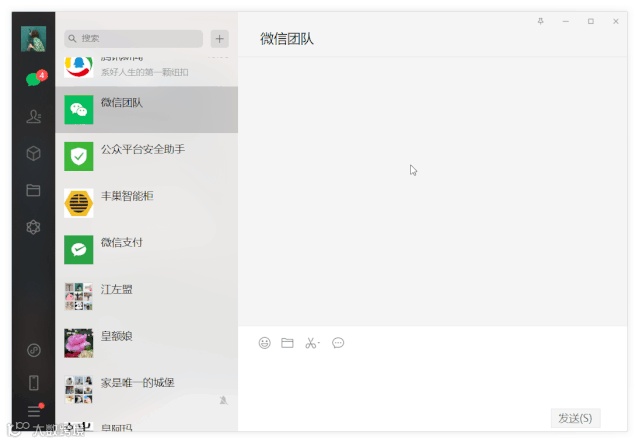
Task: Open the 江左盟 group chat
Action: (147, 296)
